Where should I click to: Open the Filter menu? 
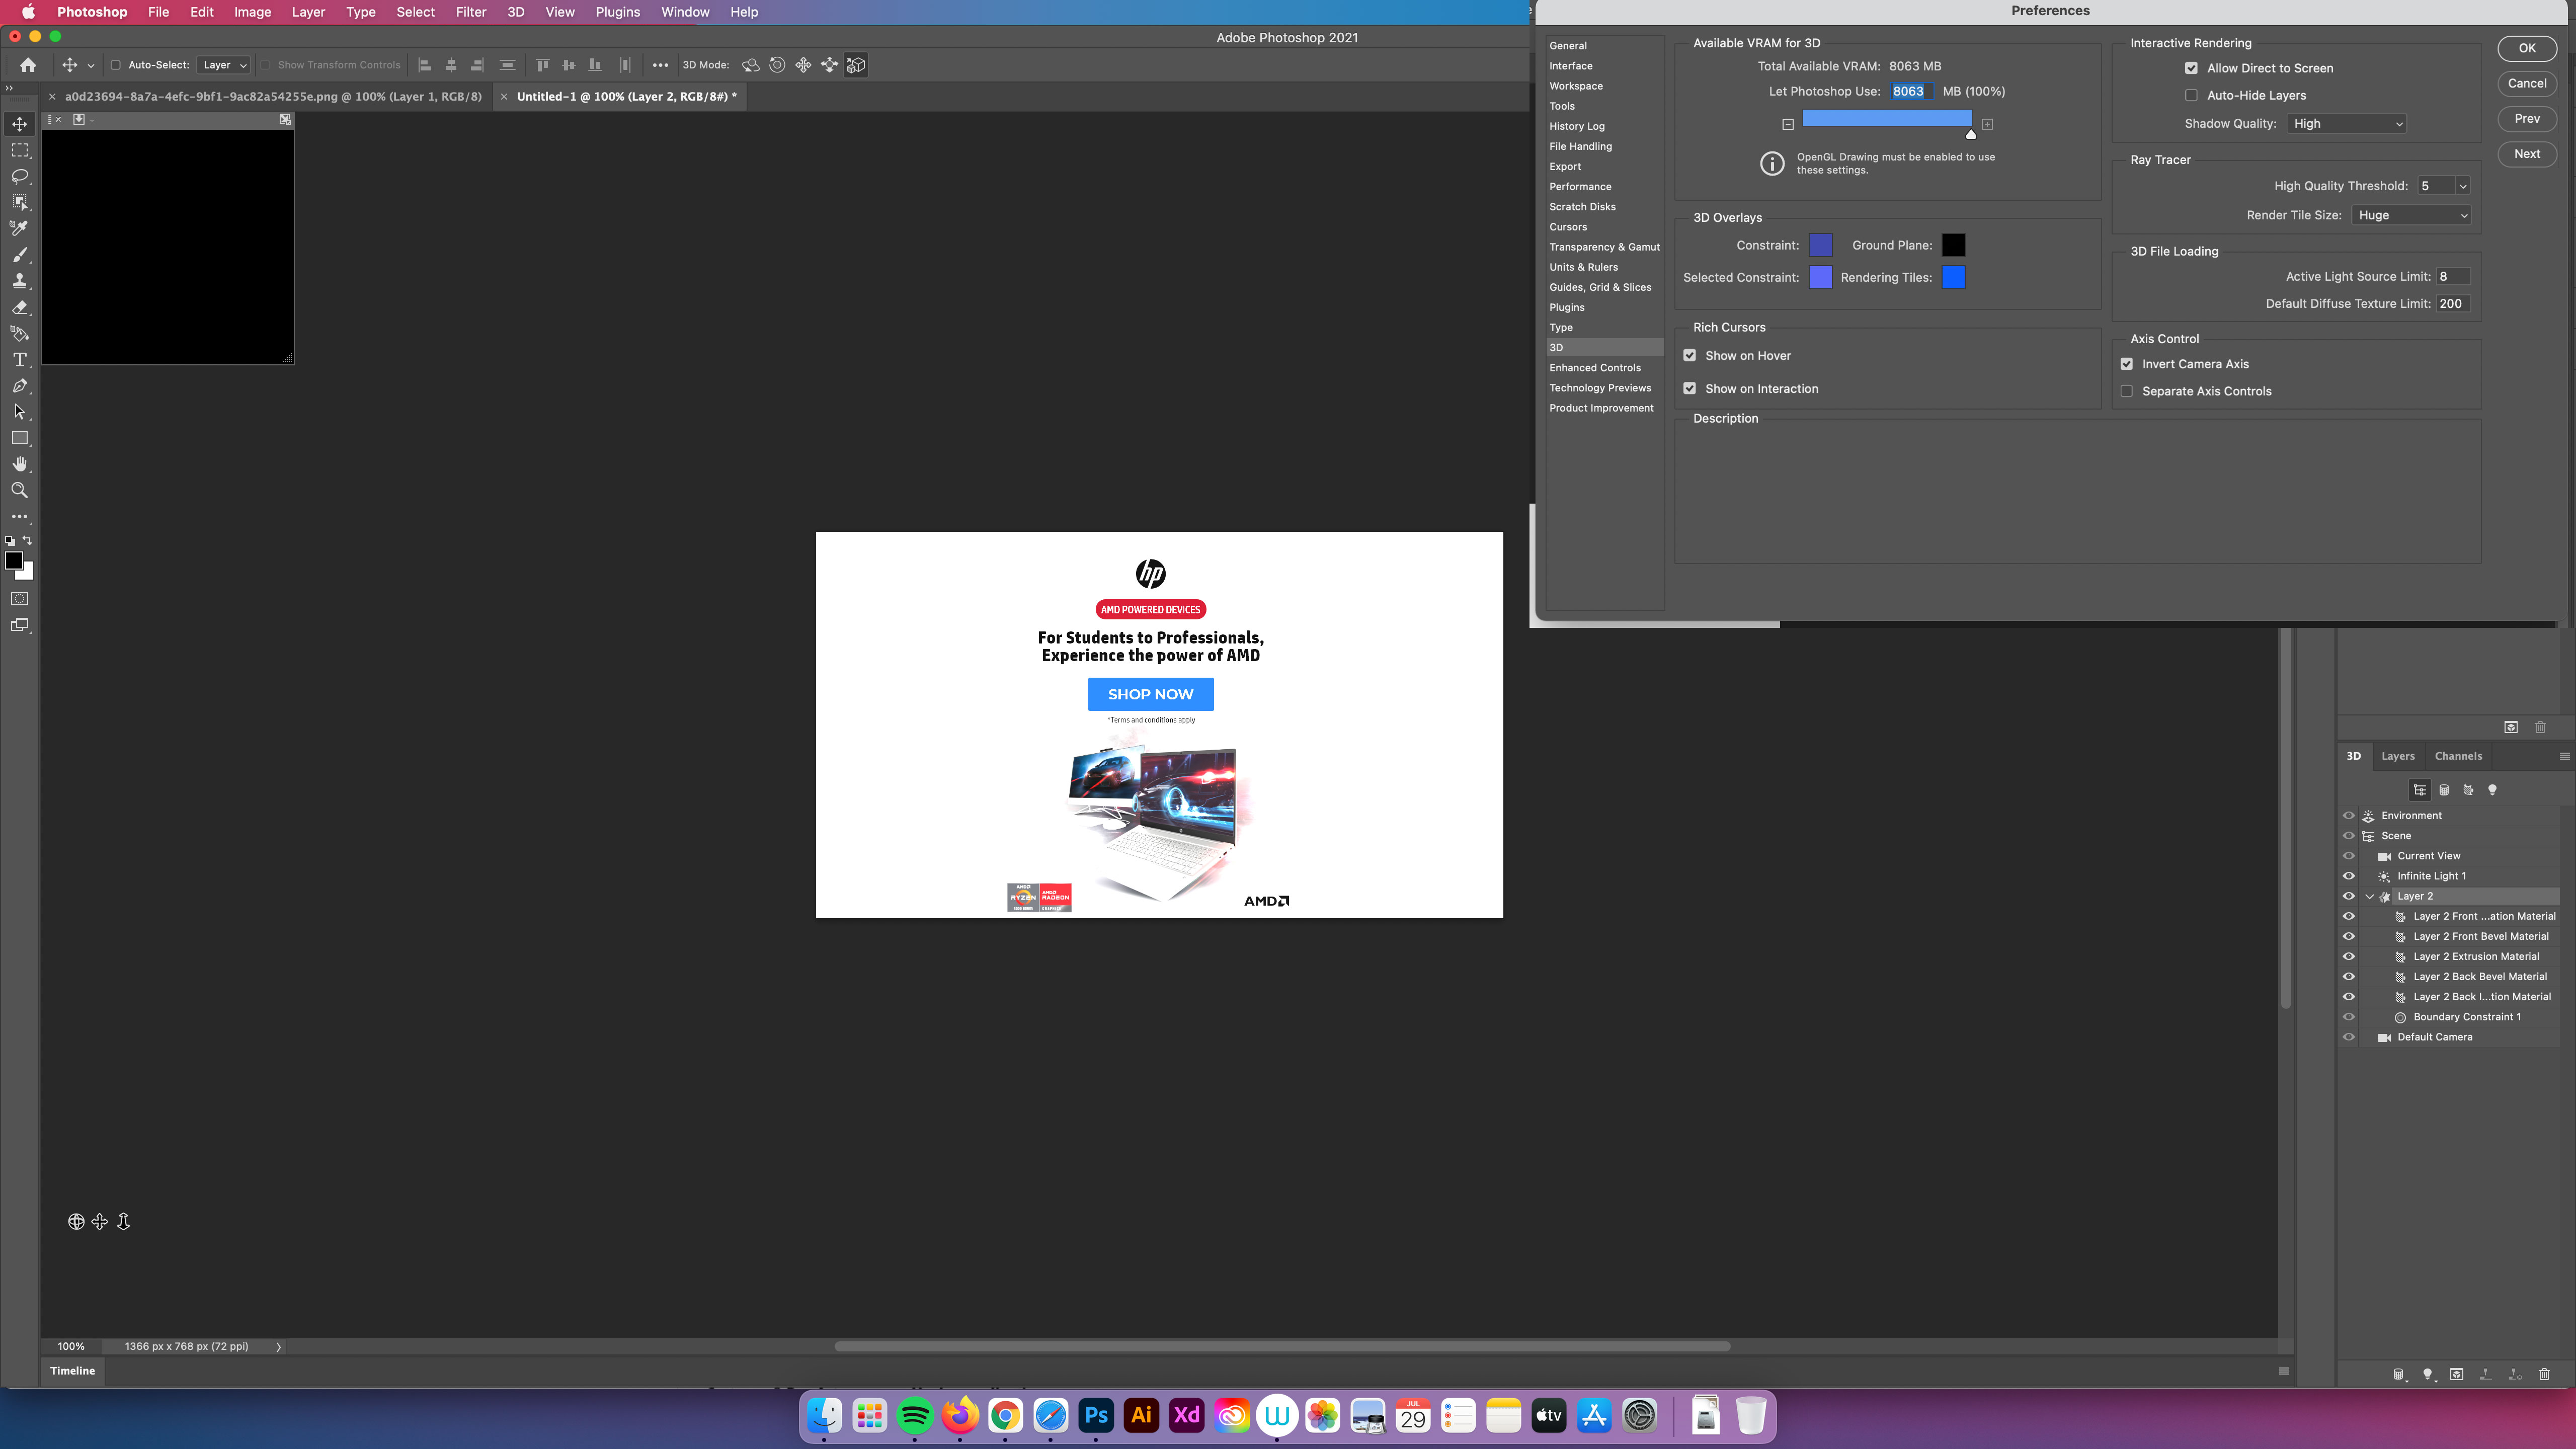470,12
